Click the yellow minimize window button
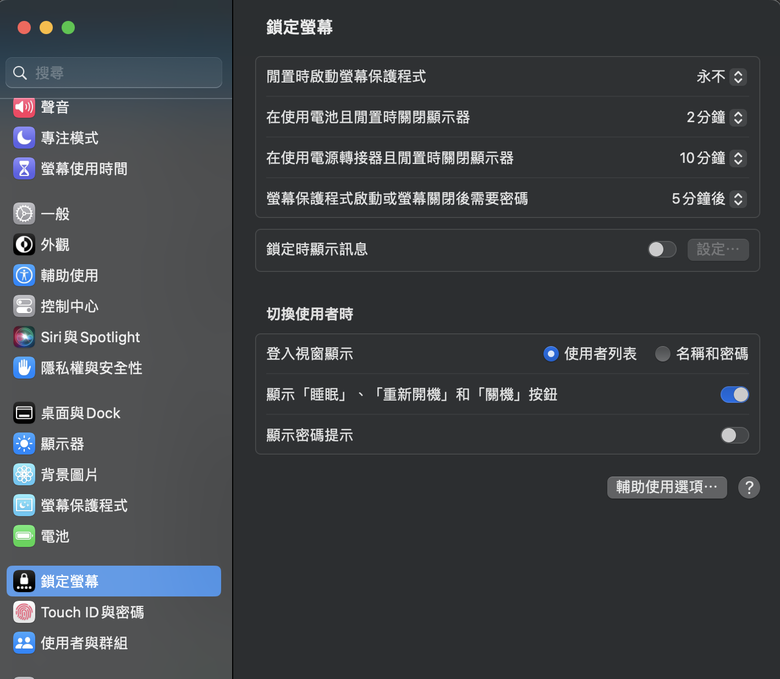 click(46, 27)
